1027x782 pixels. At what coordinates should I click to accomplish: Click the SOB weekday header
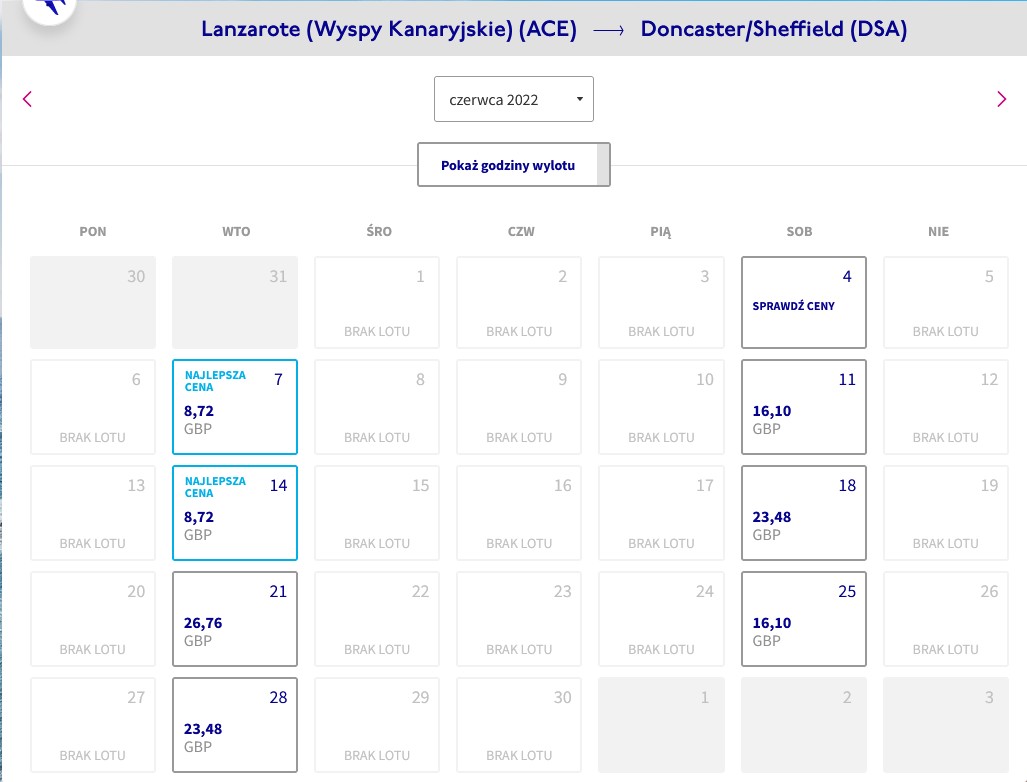[x=799, y=231]
